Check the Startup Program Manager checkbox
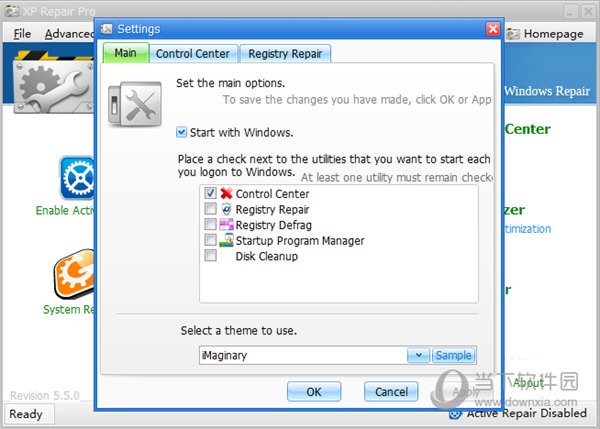 [x=210, y=240]
